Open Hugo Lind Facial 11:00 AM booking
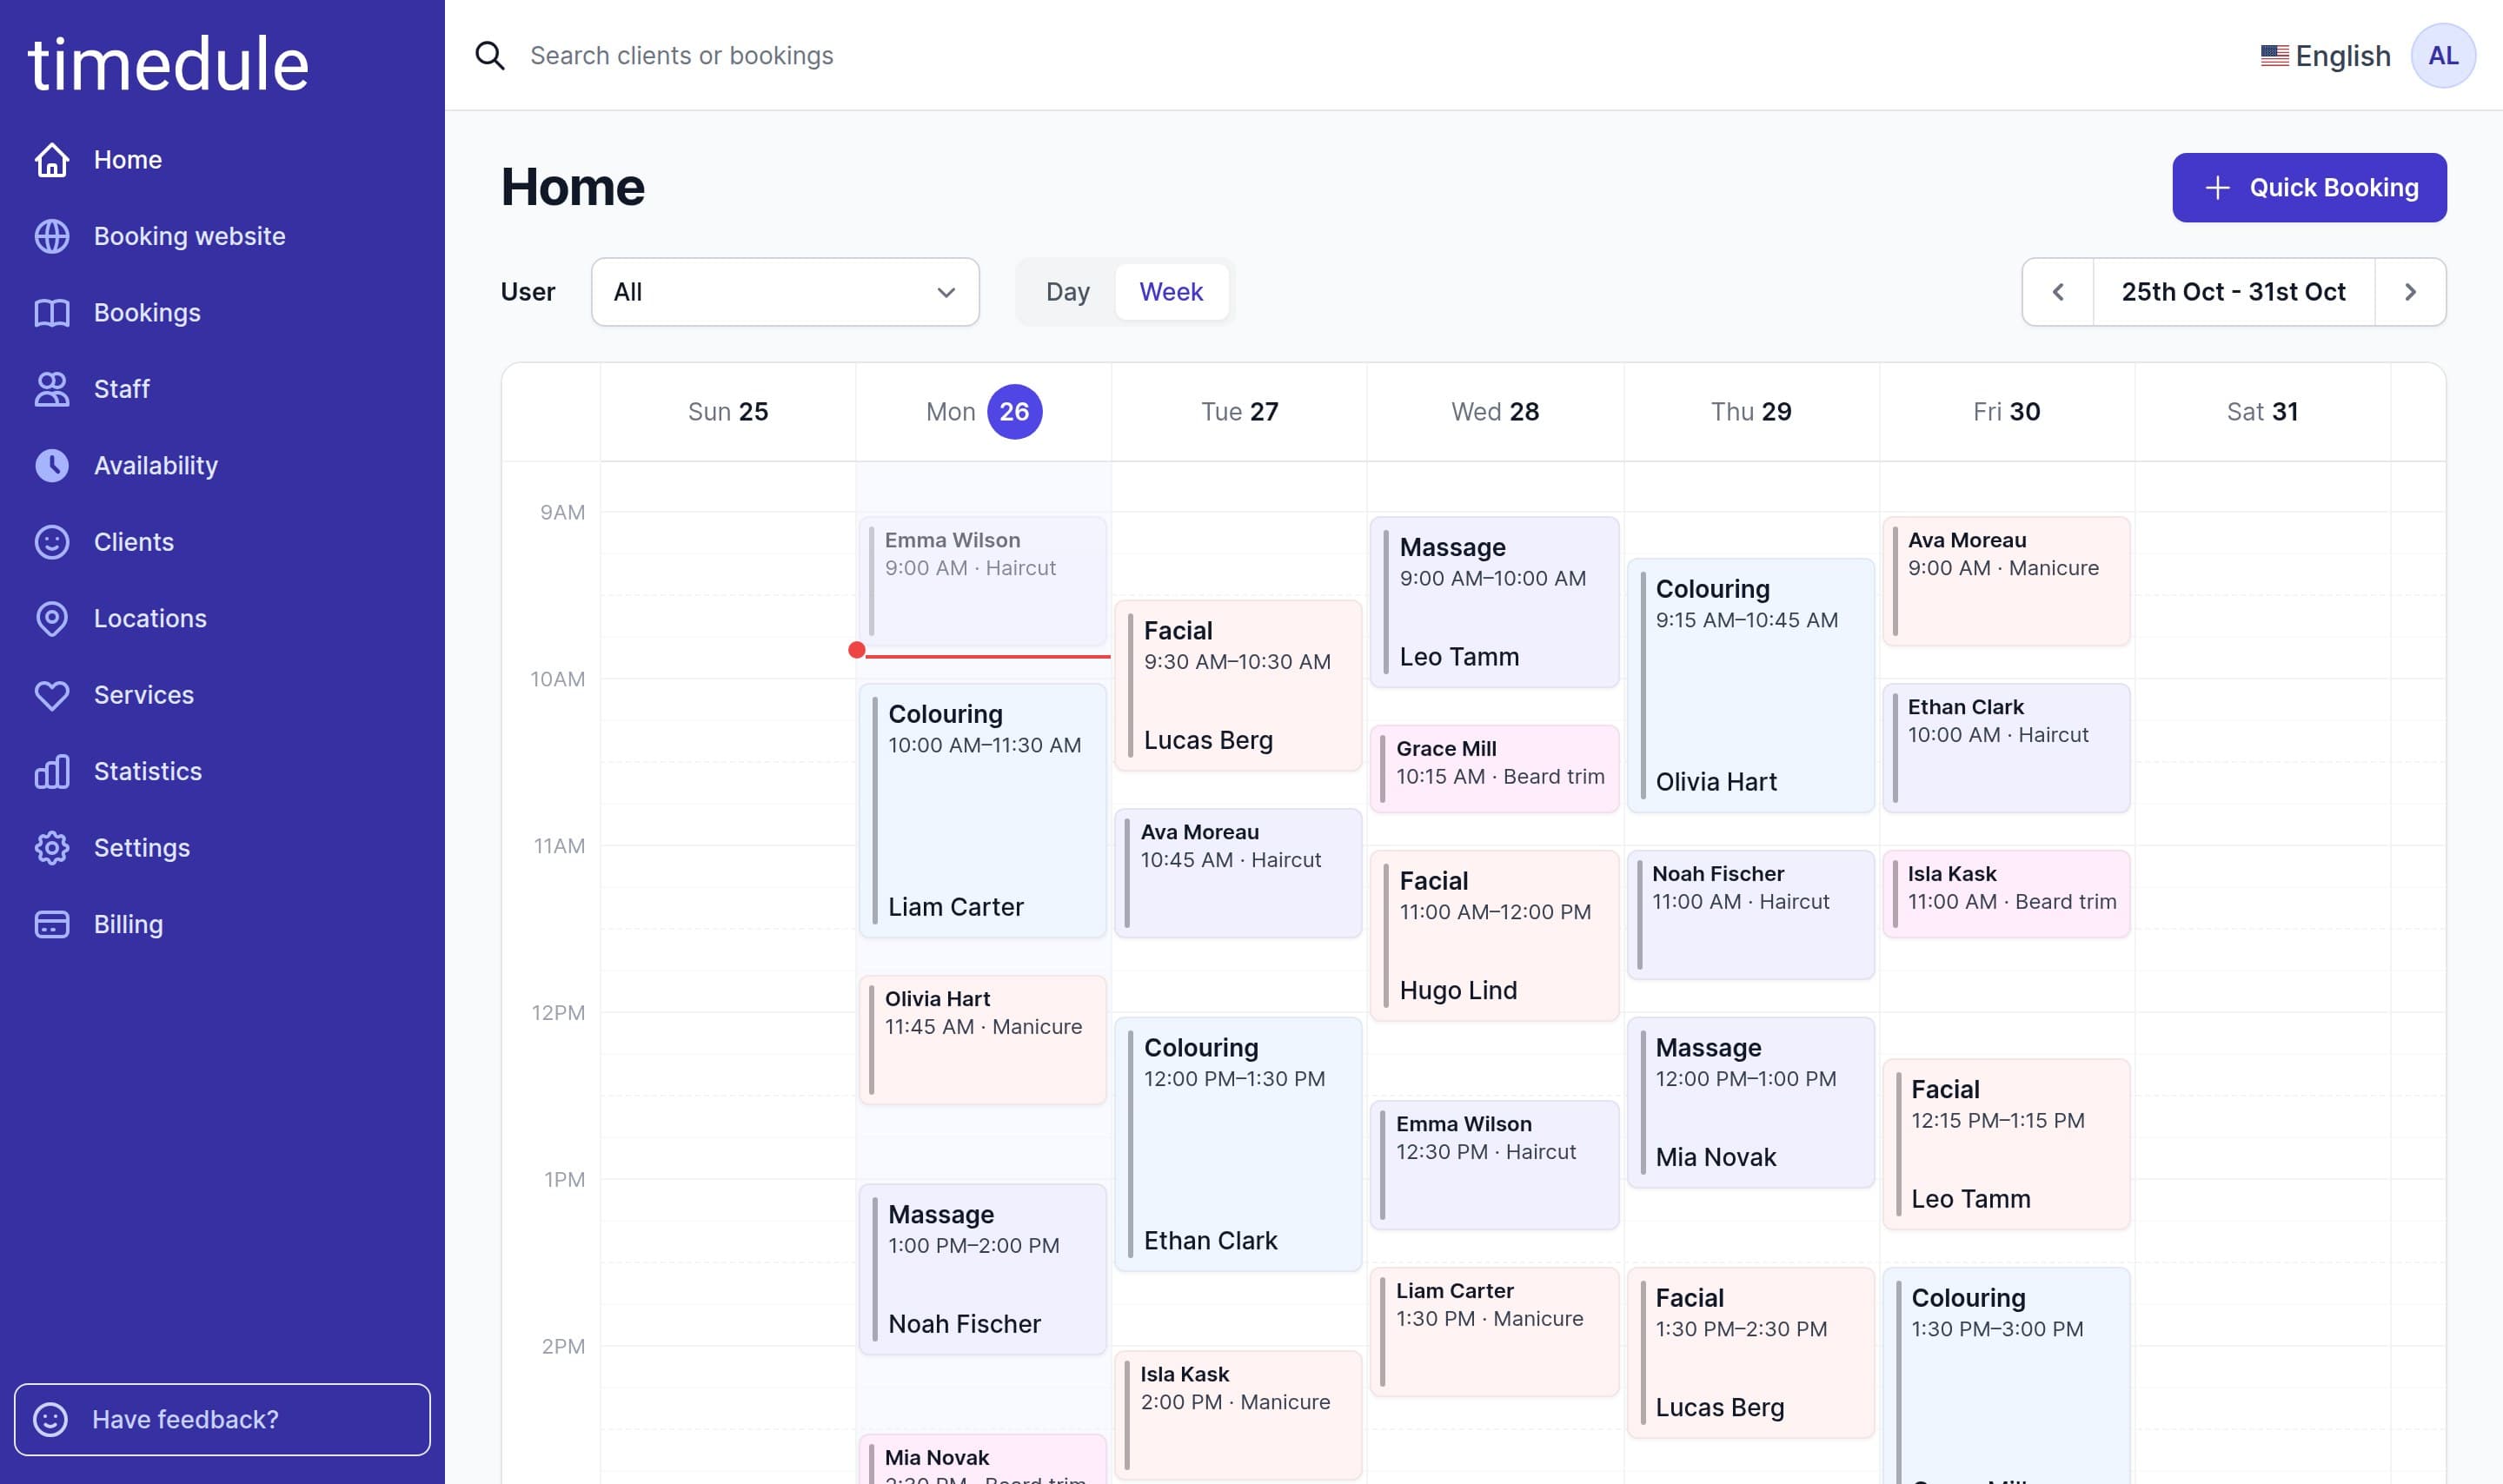 pos(1494,936)
